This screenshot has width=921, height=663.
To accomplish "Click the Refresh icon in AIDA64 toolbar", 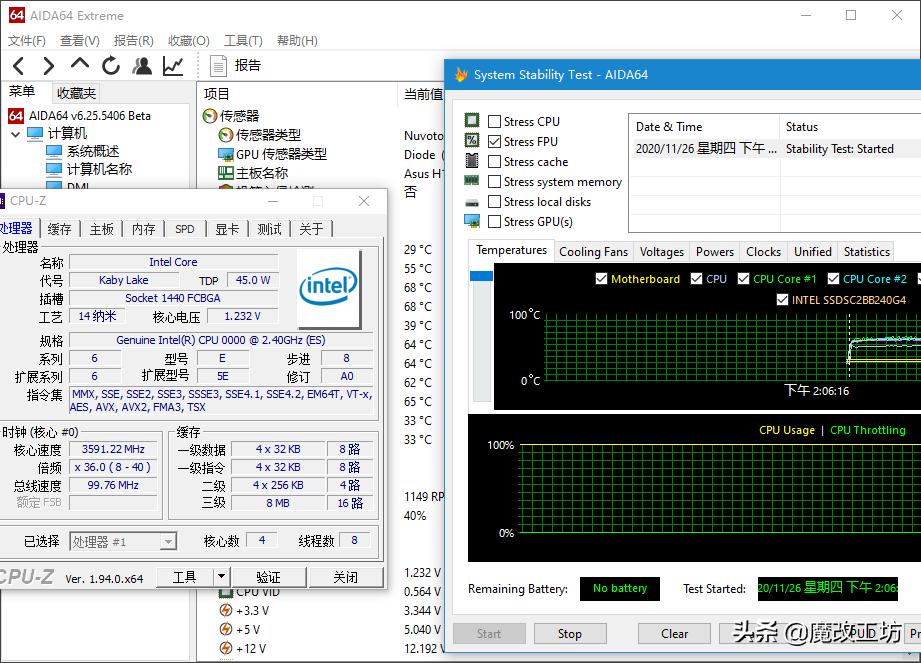I will tap(110, 65).
